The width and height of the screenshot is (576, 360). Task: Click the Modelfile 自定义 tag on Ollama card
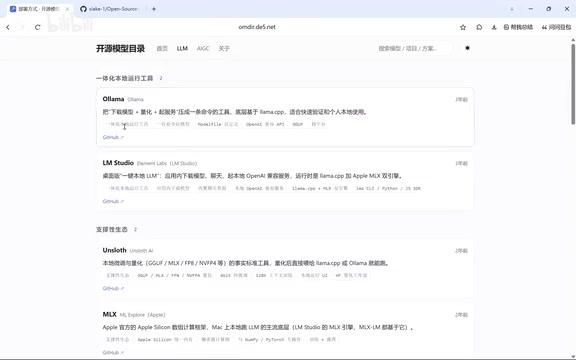[x=218, y=124]
